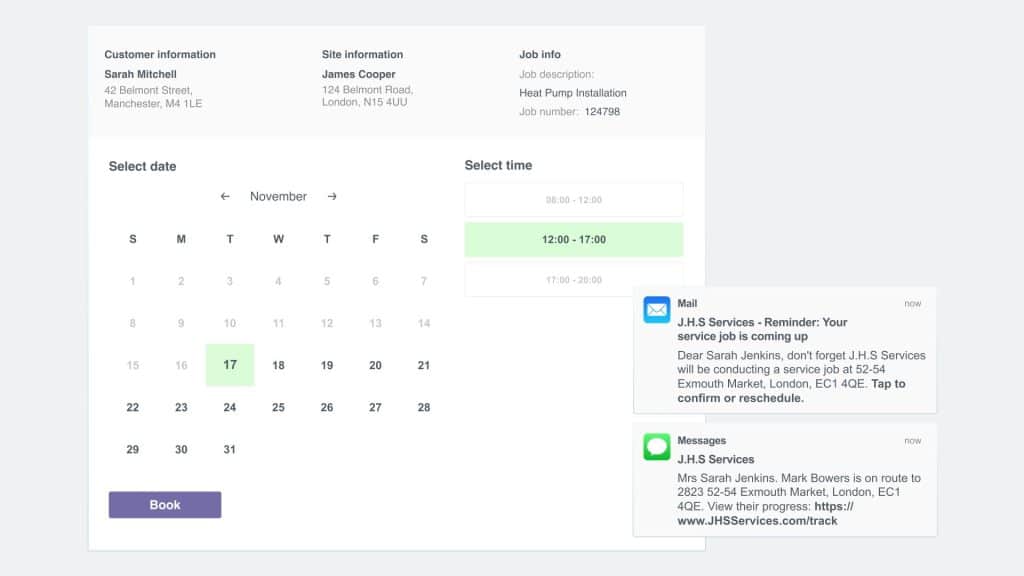Select date 18 in the calendar
1024x576 pixels.
[x=278, y=366]
